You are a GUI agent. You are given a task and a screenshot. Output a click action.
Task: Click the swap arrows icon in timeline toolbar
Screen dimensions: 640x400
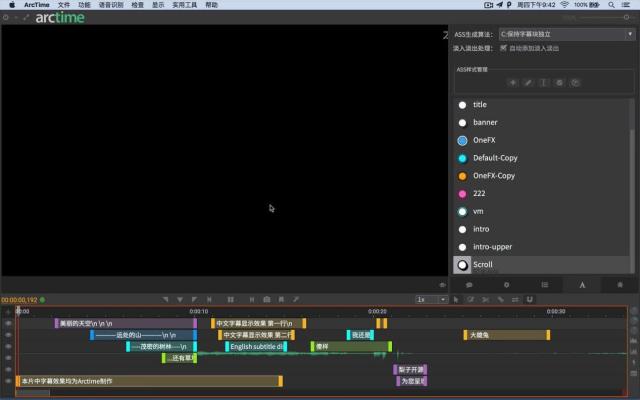(515, 300)
